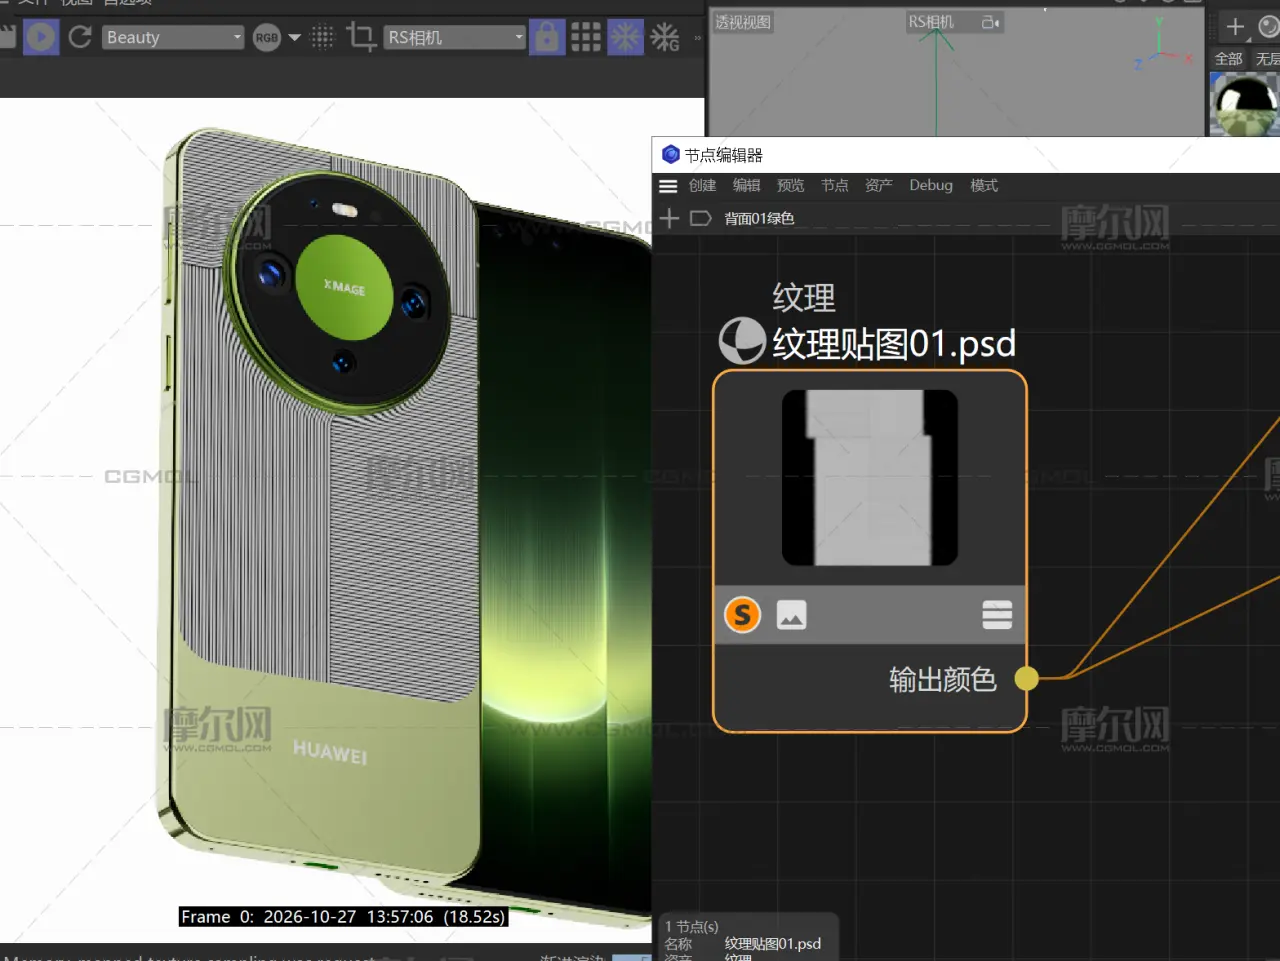This screenshot has height=961, width=1280.
Task: Click the tag-shaped icon beside 背面01绿色
Action: pos(701,218)
